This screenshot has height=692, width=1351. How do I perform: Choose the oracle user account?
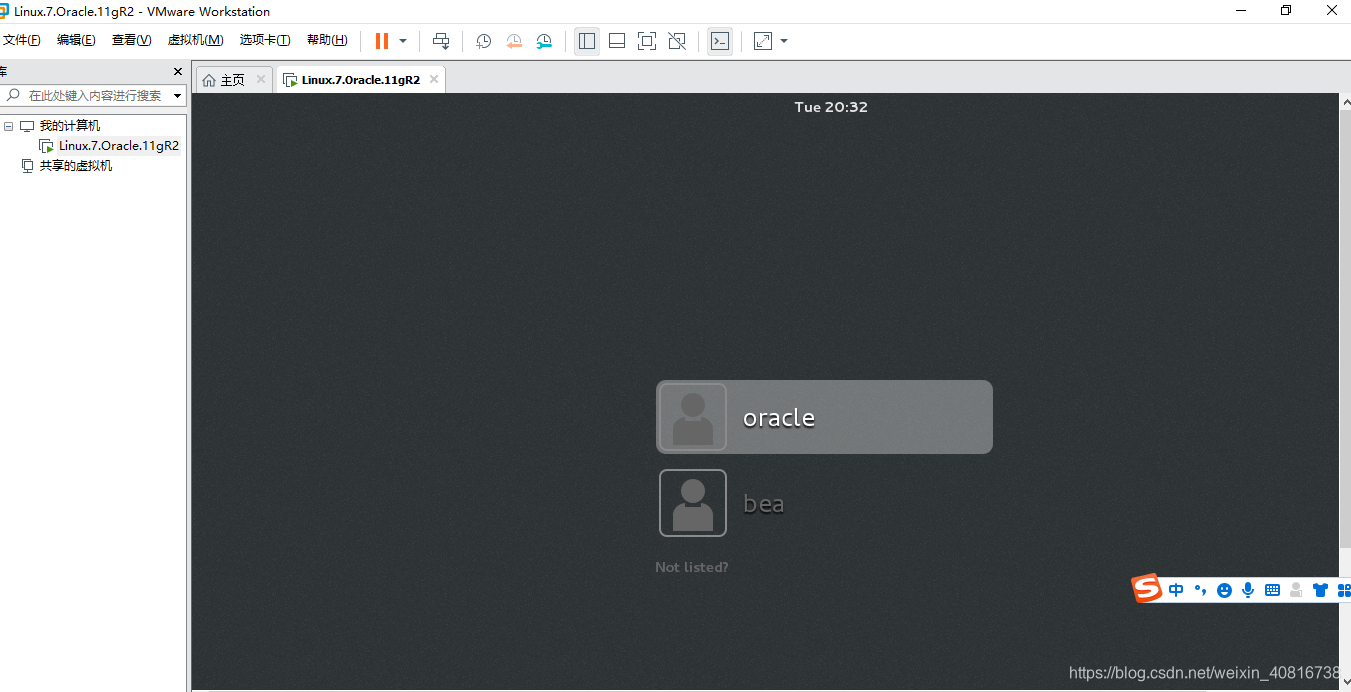click(x=824, y=417)
